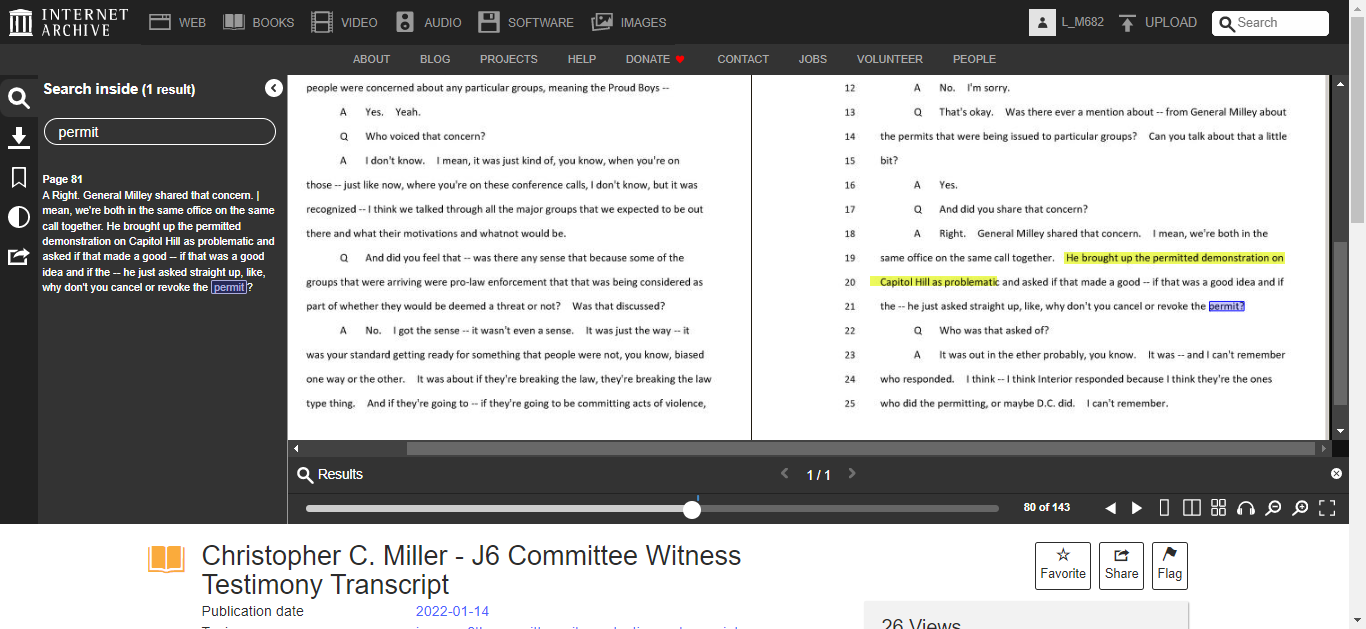Open the Help link

(x=582, y=59)
